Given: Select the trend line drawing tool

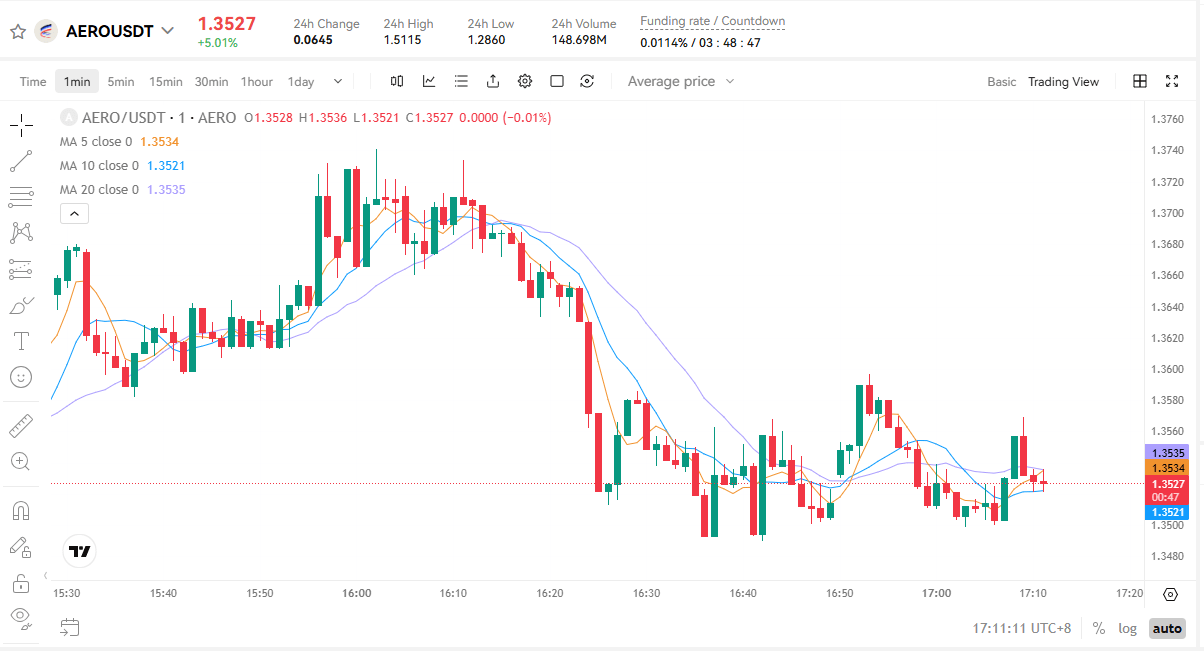Looking at the screenshot, I should 21,161.
